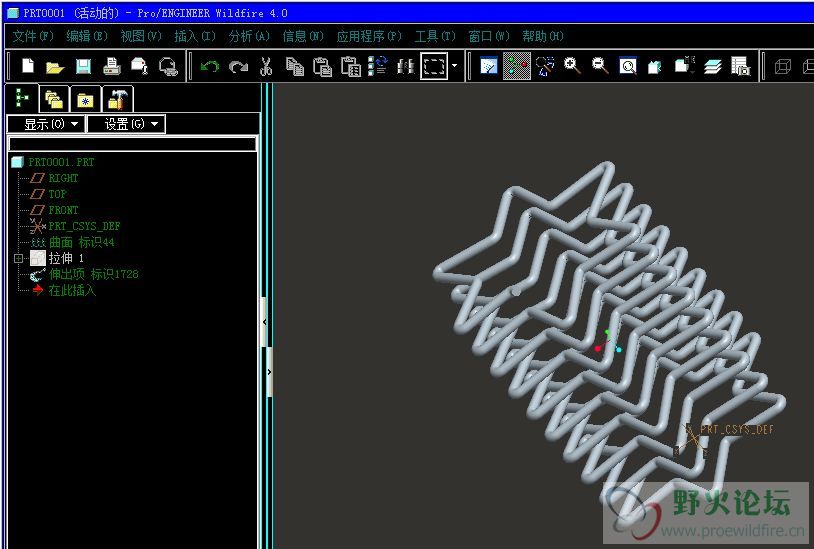Select the 拉伸 1 extrude feature

[65, 258]
